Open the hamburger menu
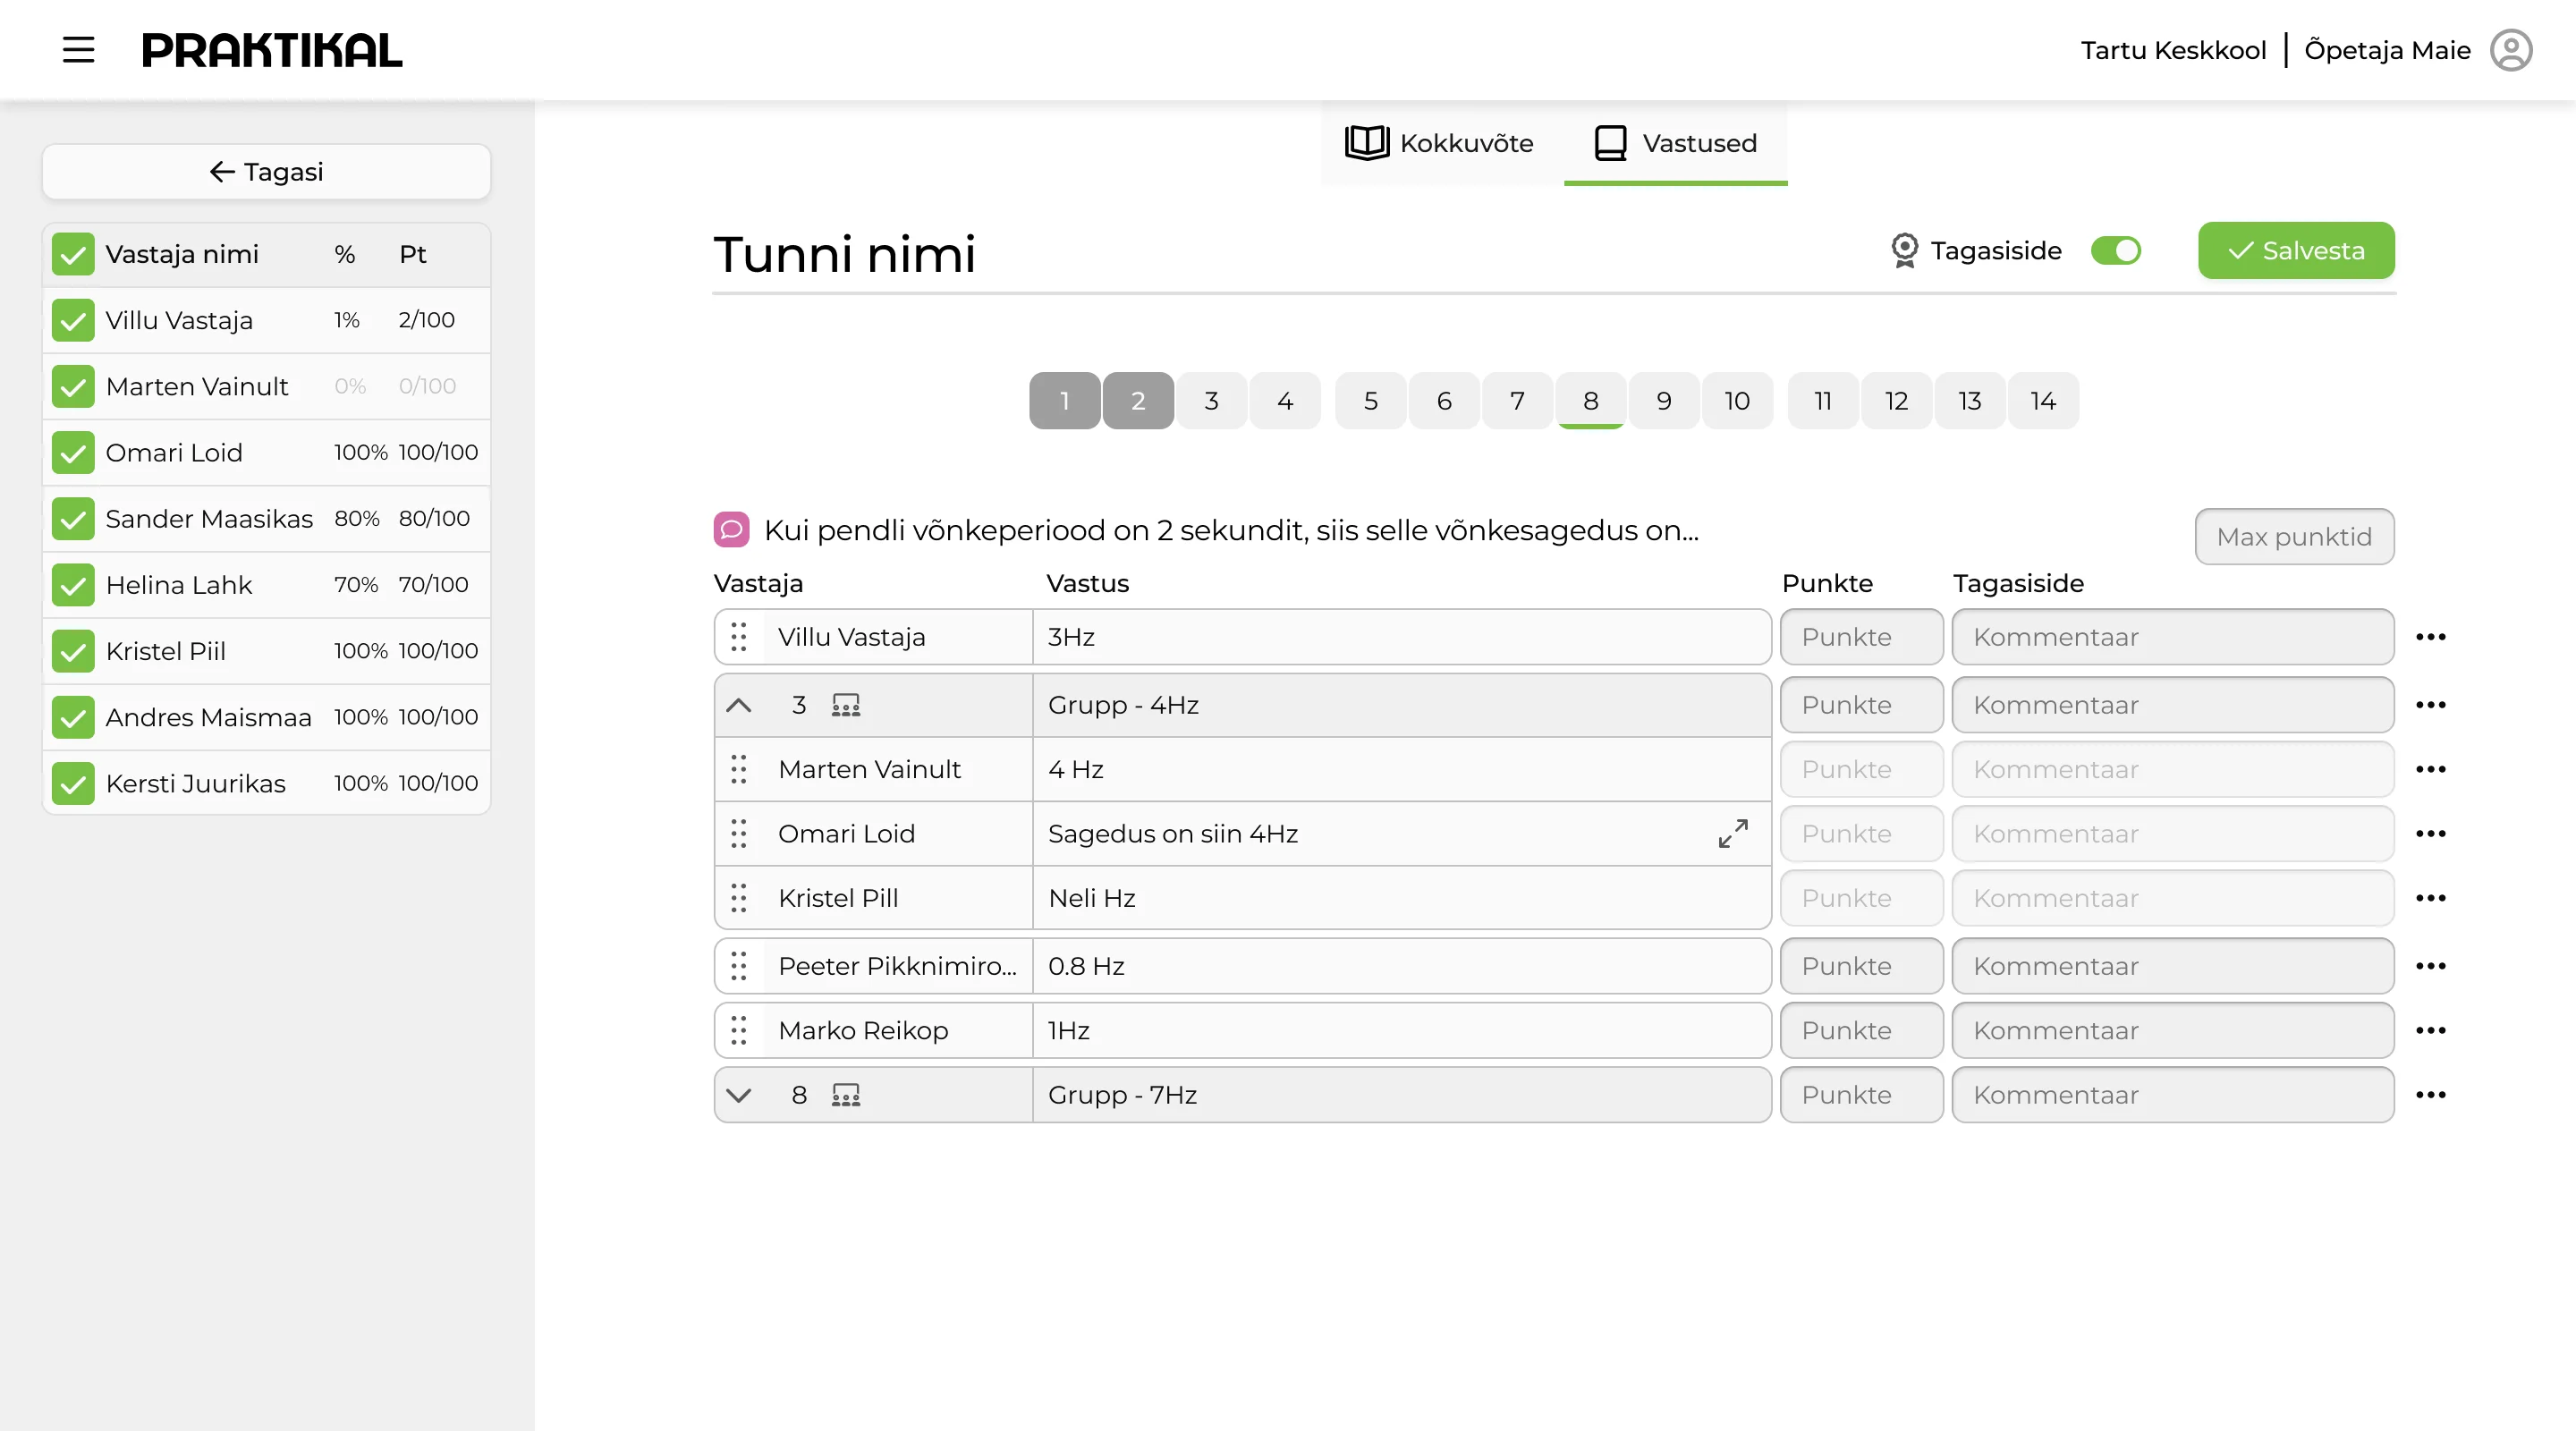The height and width of the screenshot is (1431, 2576). coord(78,50)
